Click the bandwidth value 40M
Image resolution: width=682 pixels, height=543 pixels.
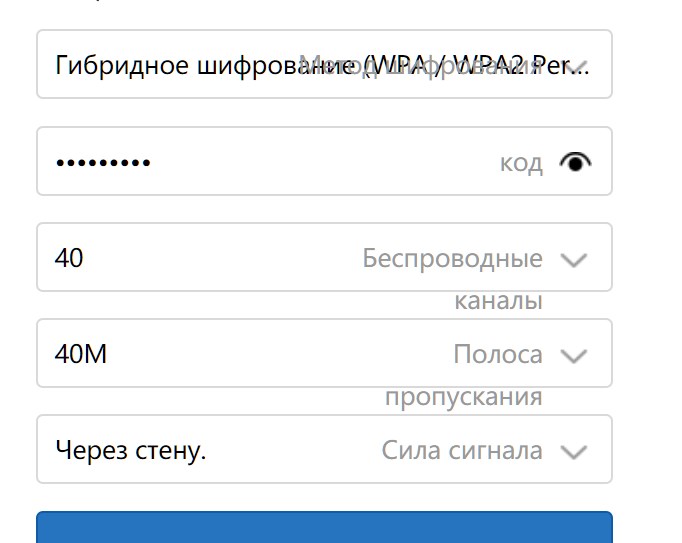[x=81, y=354]
